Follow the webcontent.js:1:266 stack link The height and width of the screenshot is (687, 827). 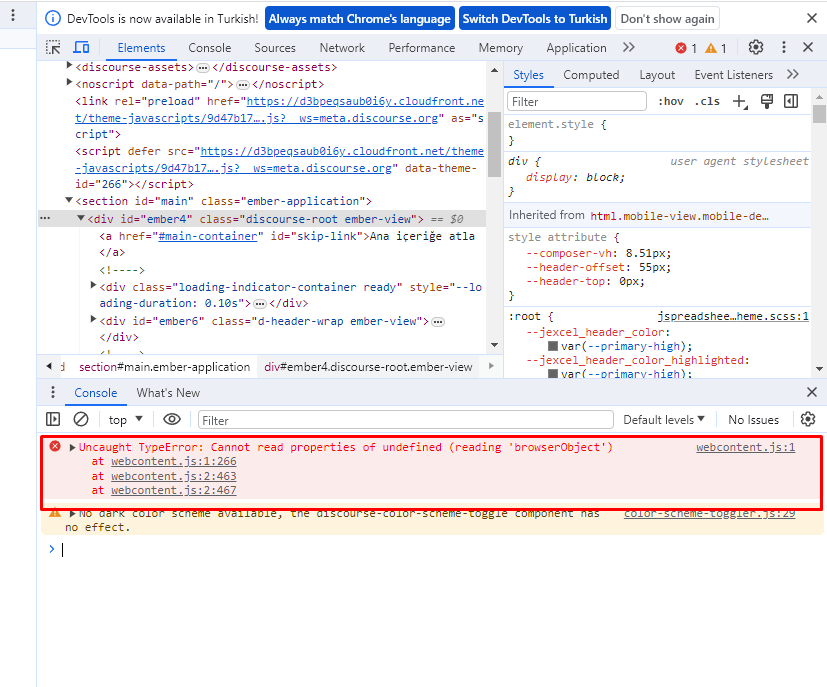[x=174, y=461]
